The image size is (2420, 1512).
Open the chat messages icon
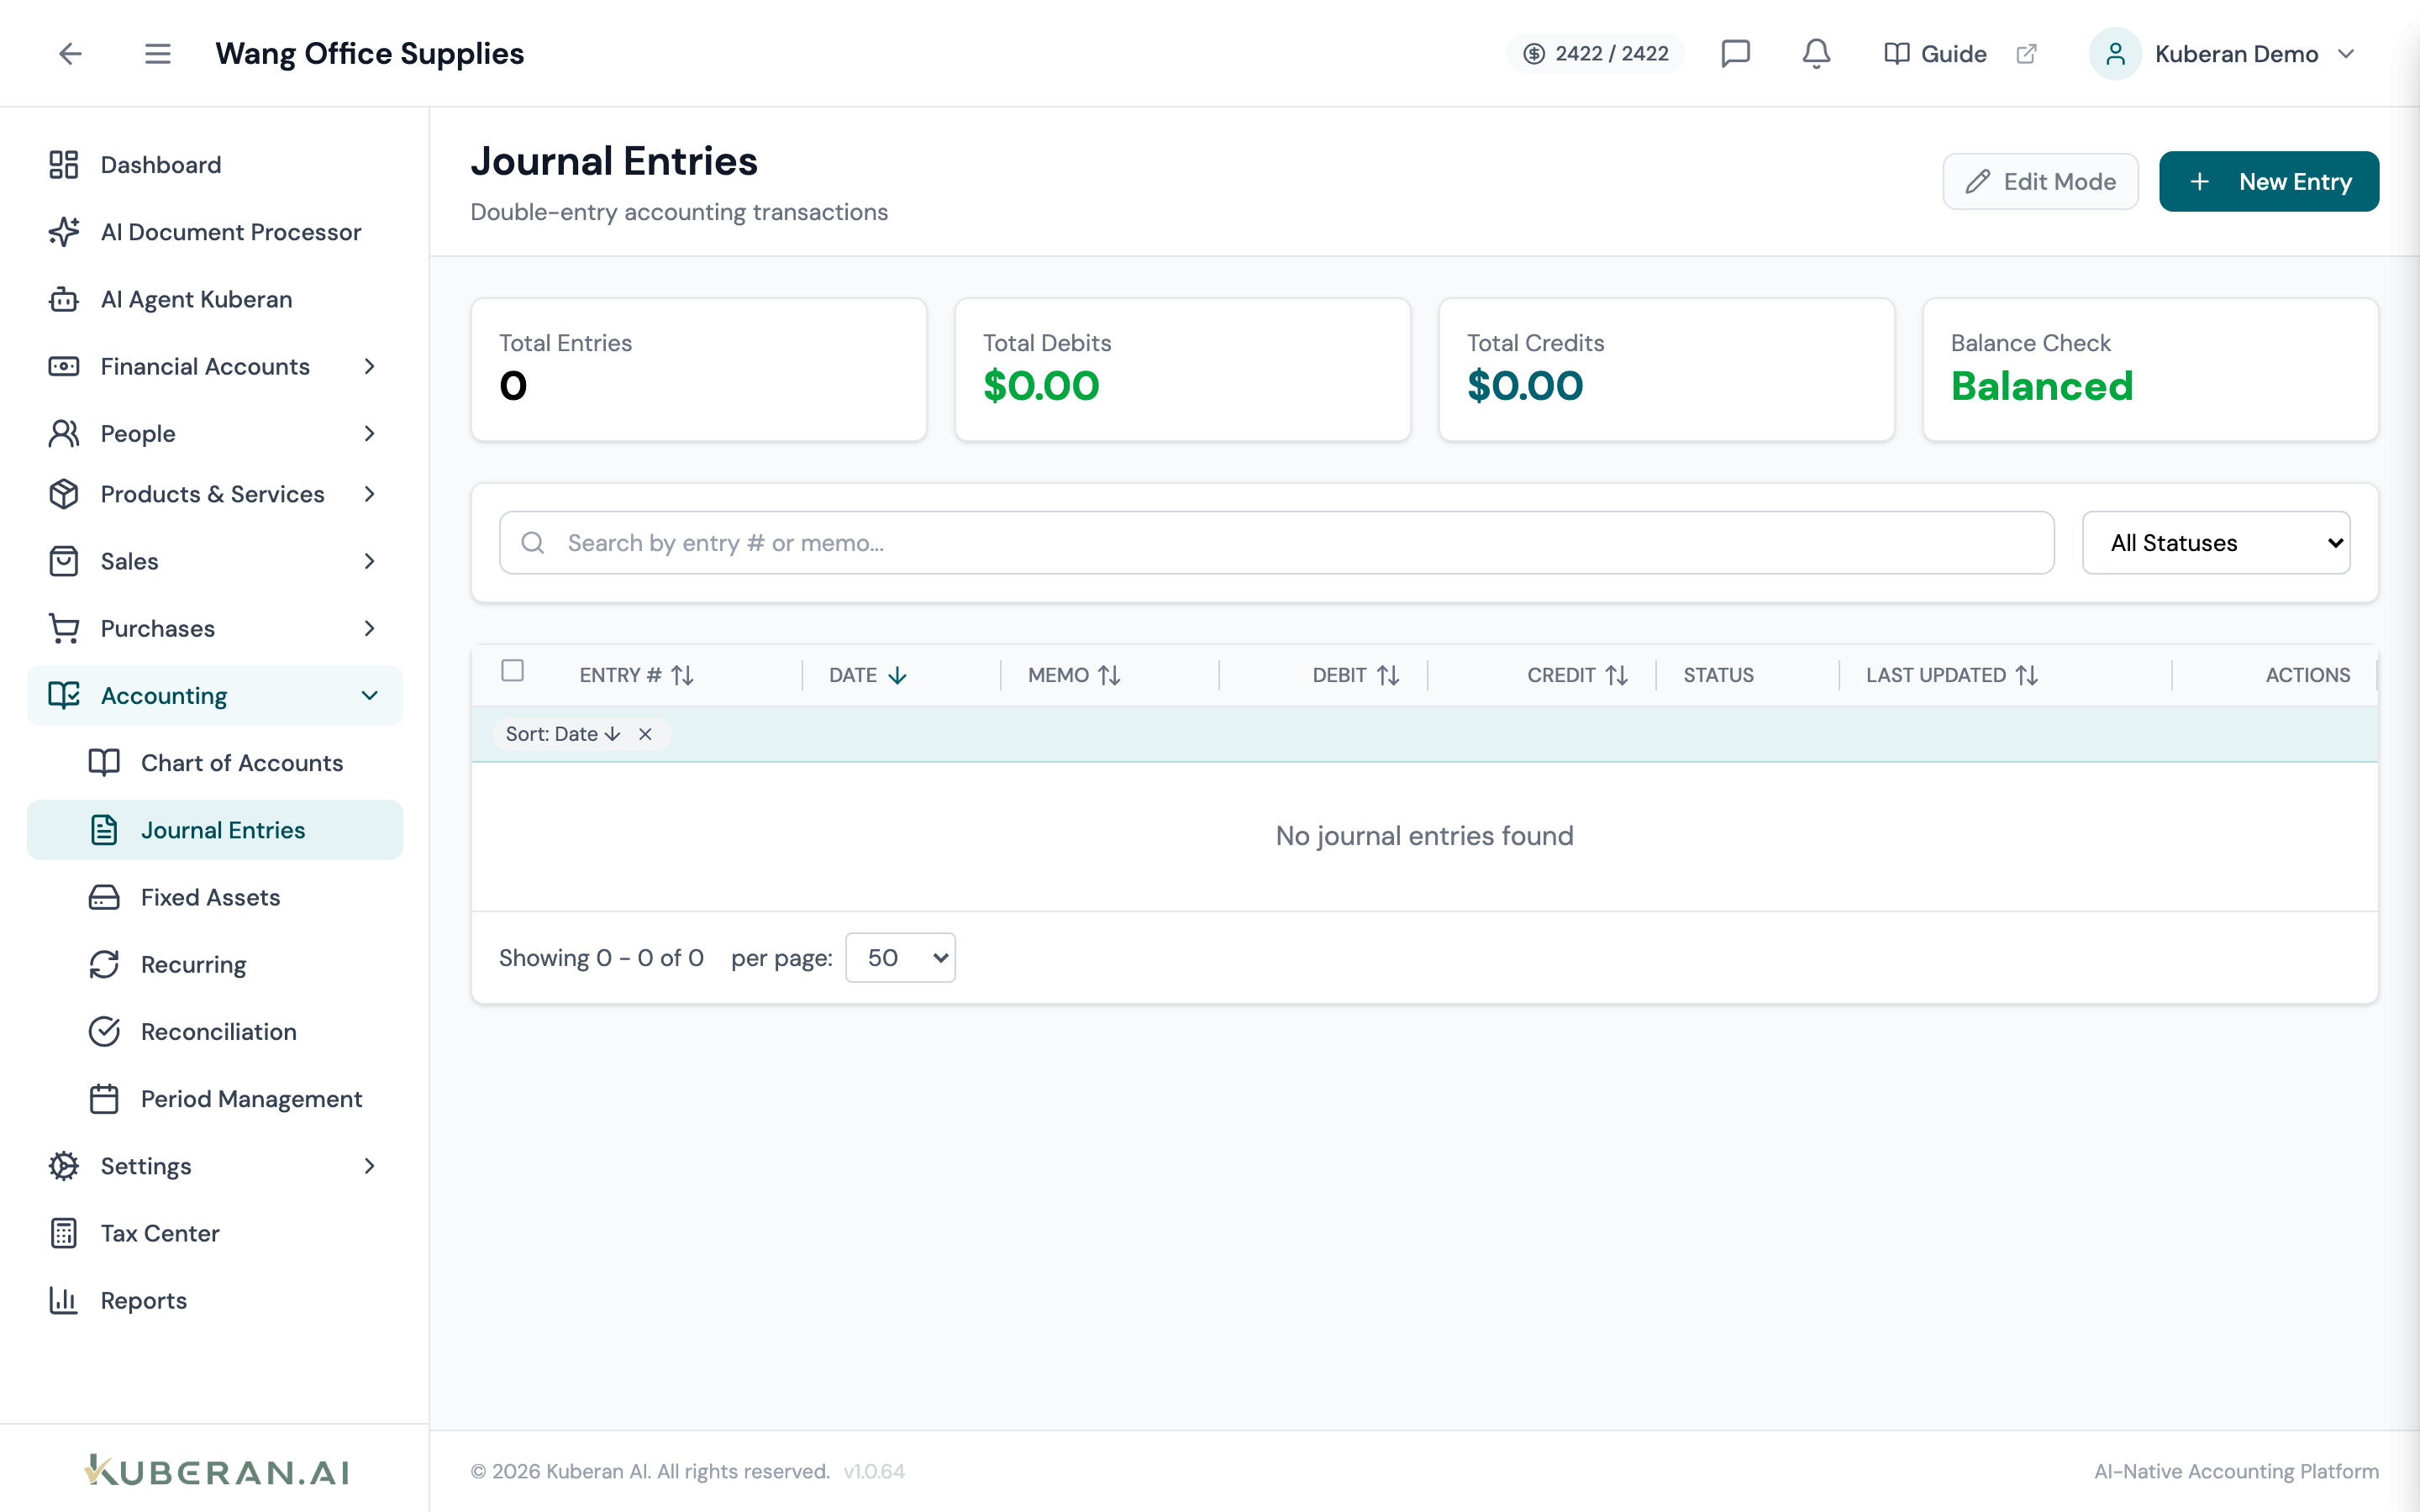click(1735, 53)
